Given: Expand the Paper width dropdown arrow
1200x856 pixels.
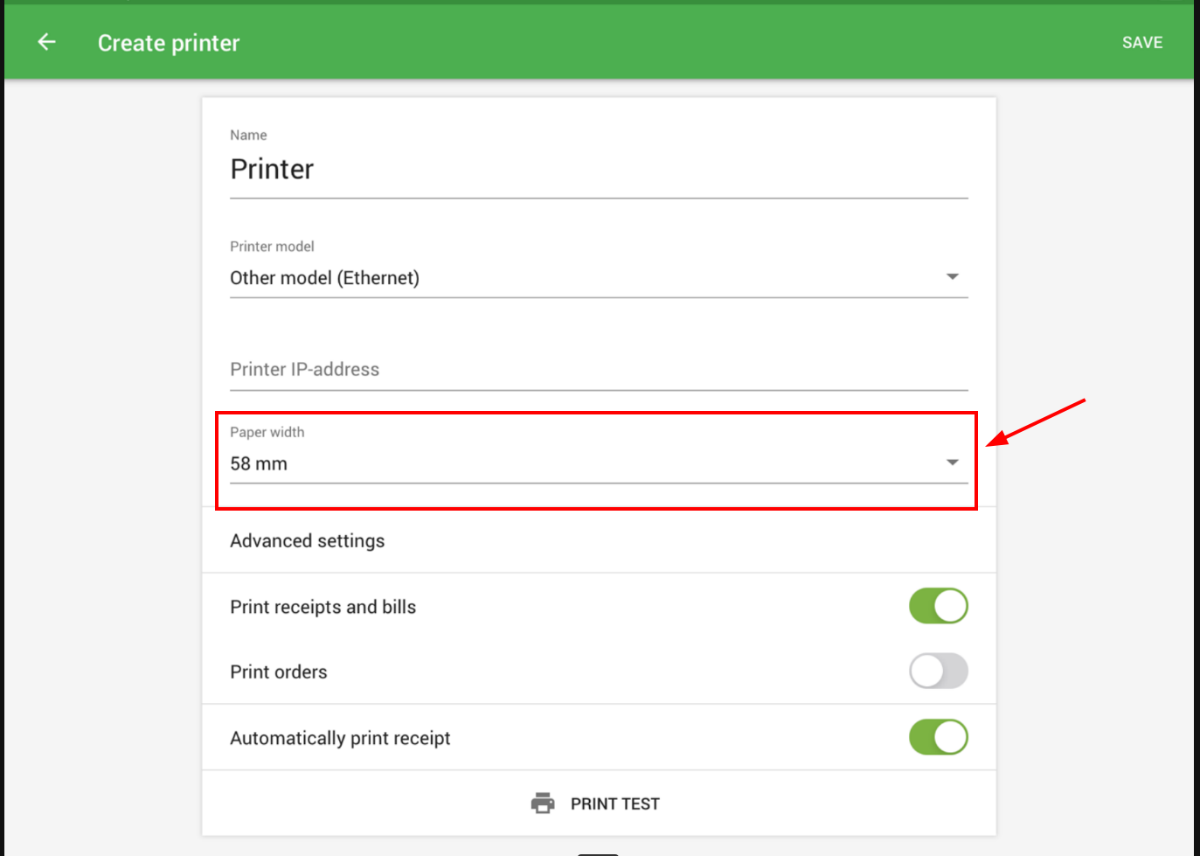Looking at the screenshot, I should point(952,462).
